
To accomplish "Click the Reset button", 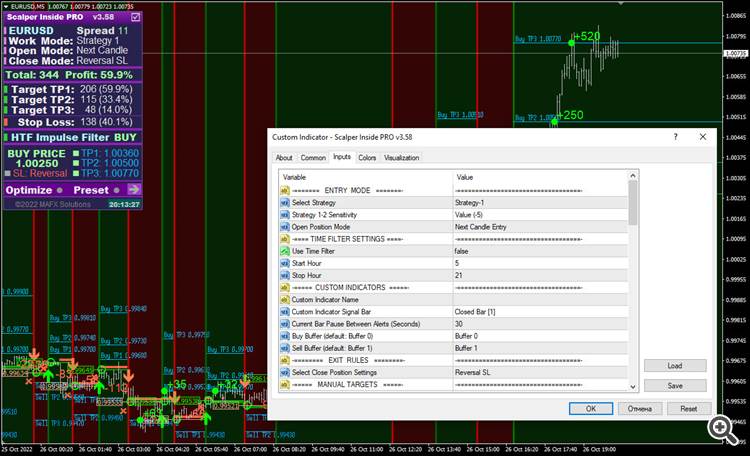I will tap(688, 409).
